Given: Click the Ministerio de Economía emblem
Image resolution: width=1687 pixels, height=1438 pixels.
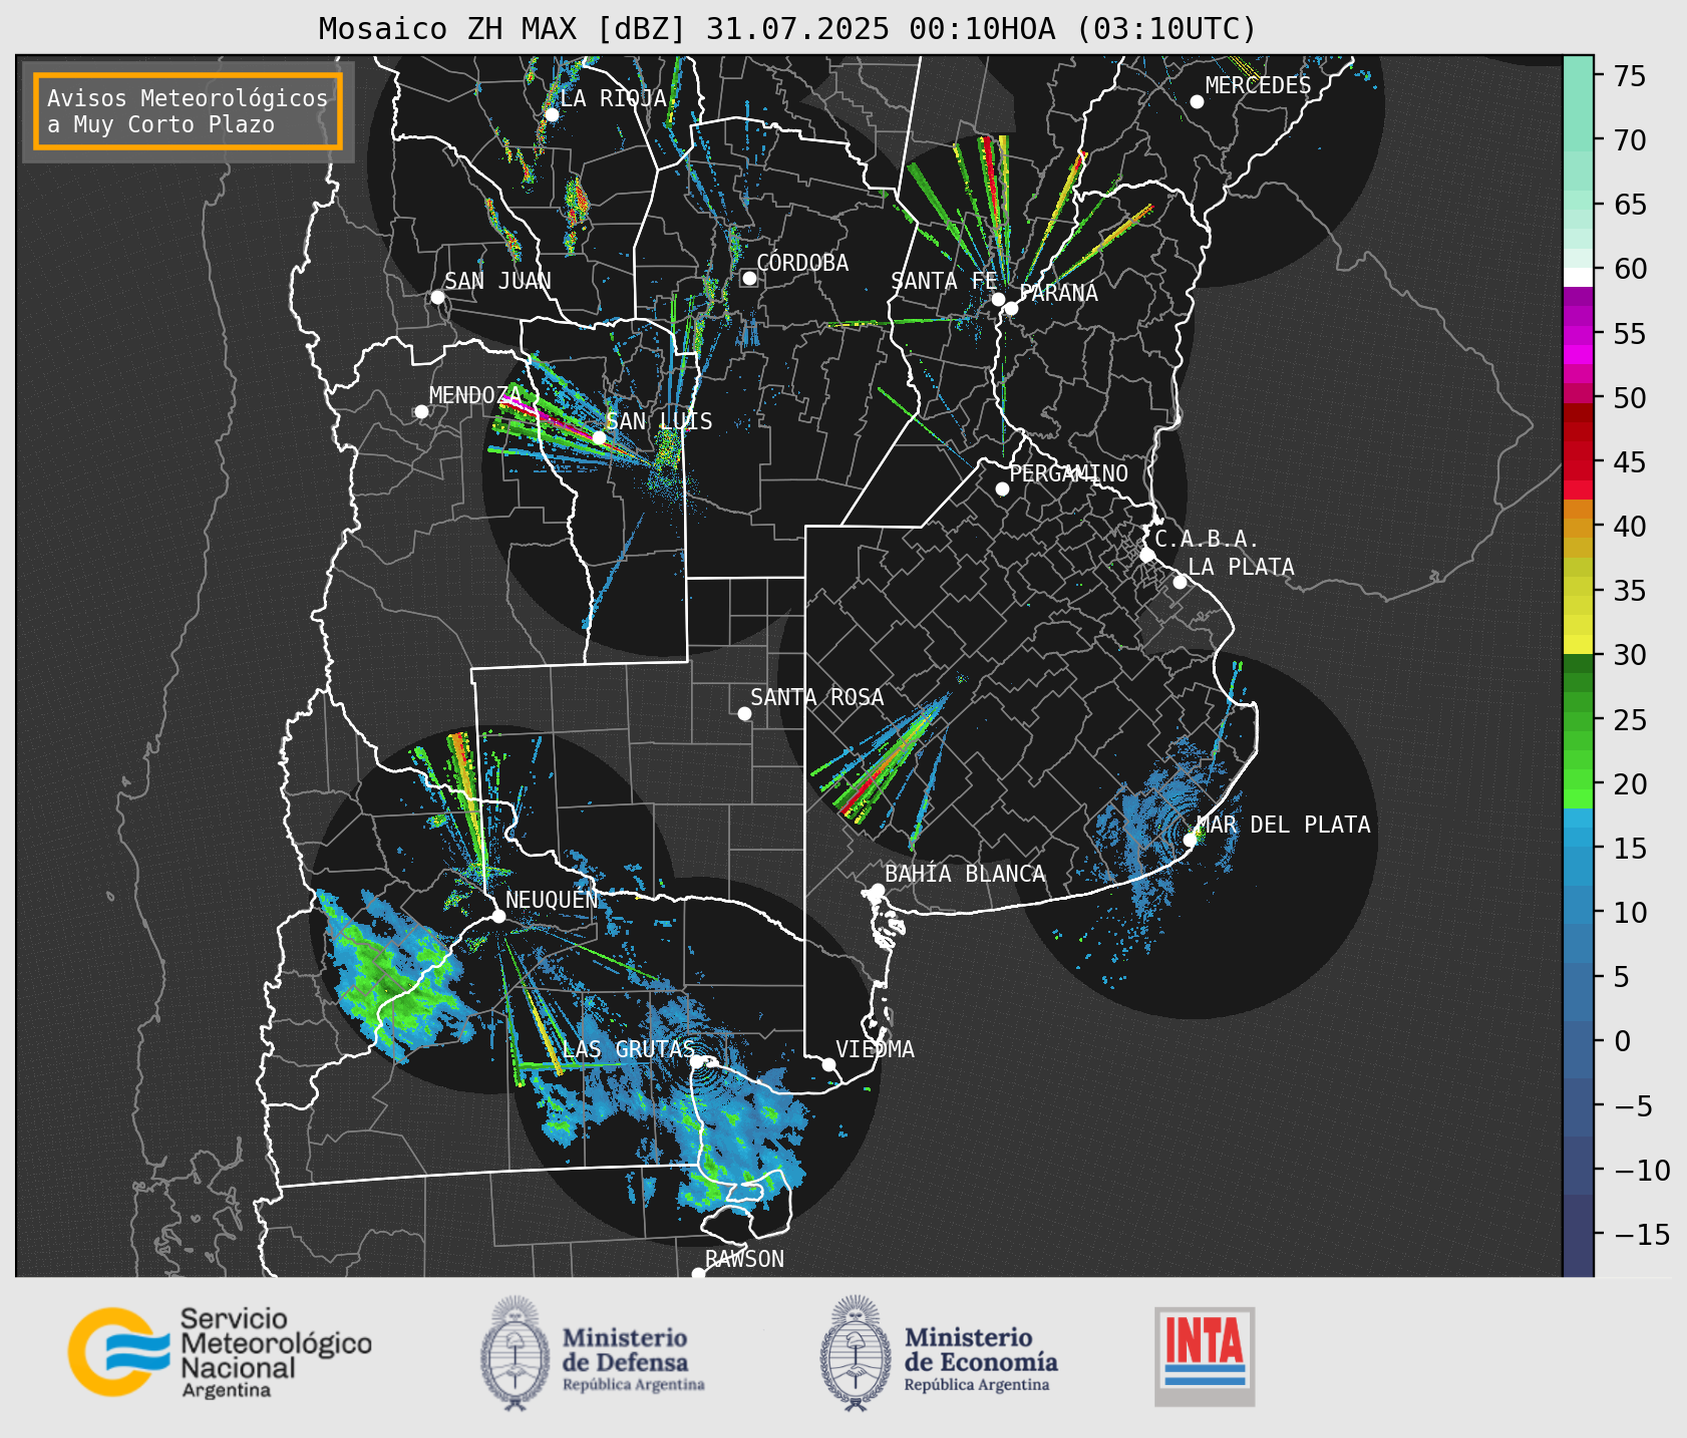Looking at the screenshot, I should coord(855,1353).
